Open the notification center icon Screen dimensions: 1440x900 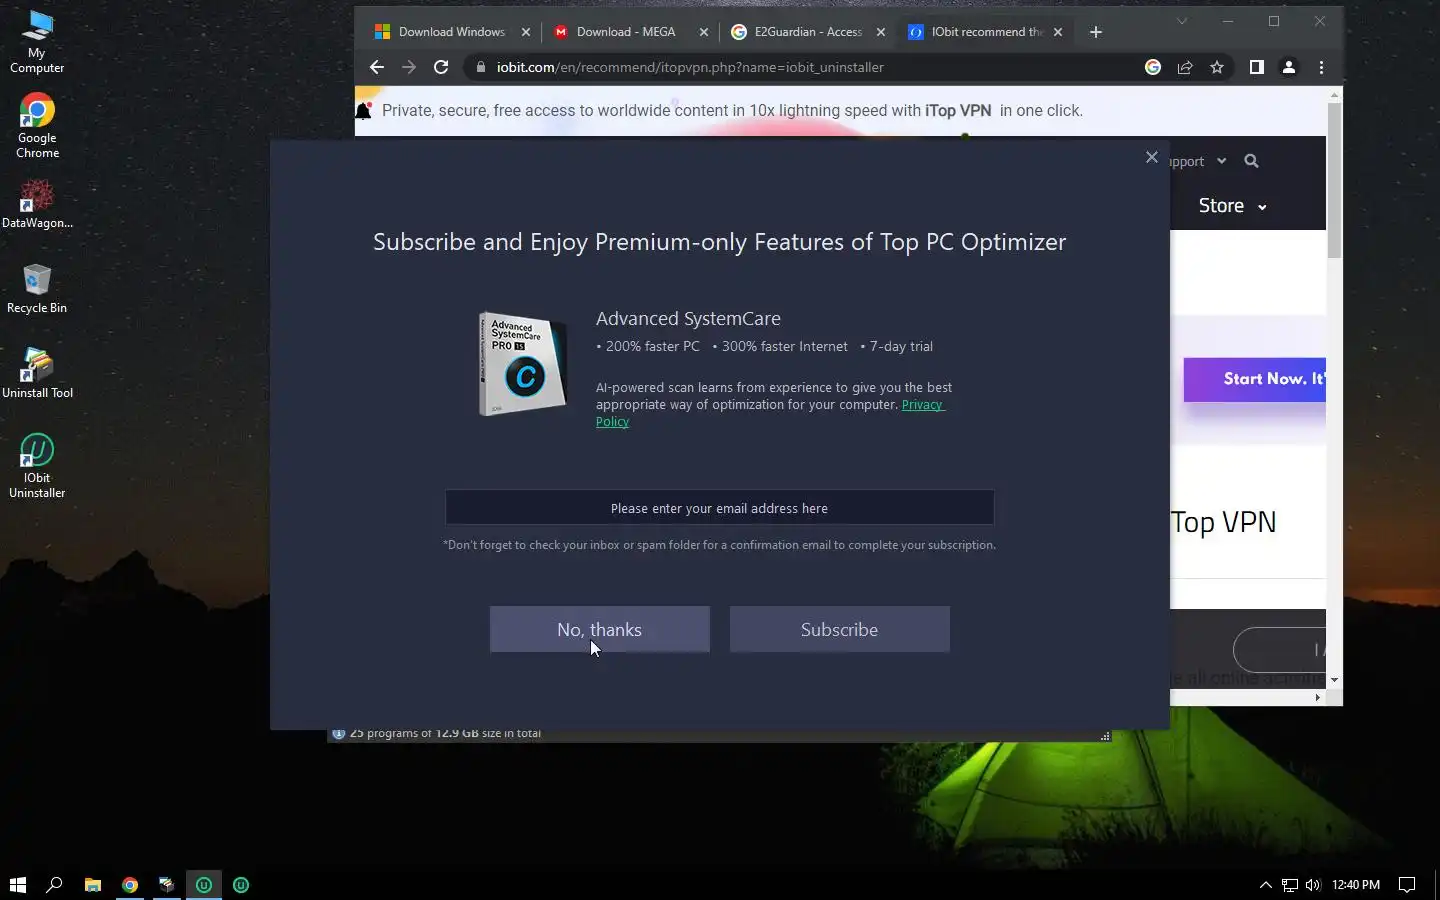point(1407,884)
